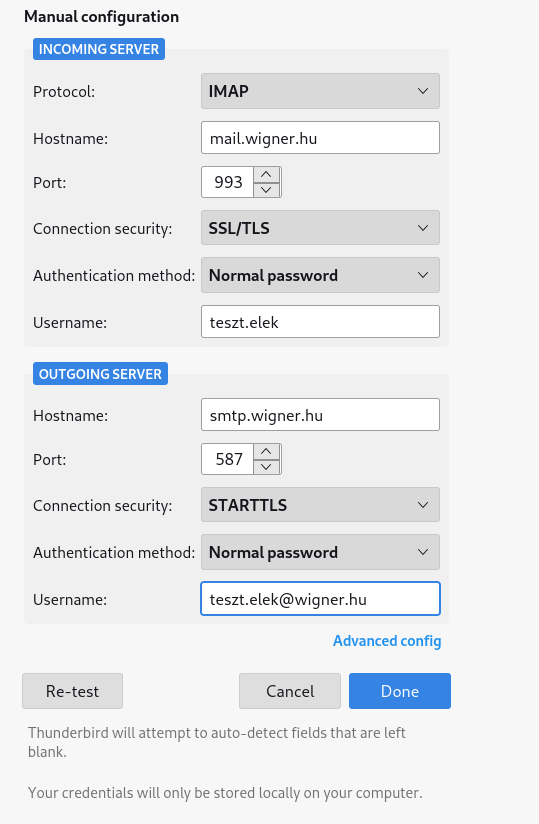Increase the outgoing server port value
The height and width of the screenshot is (824, 539).
266,451
